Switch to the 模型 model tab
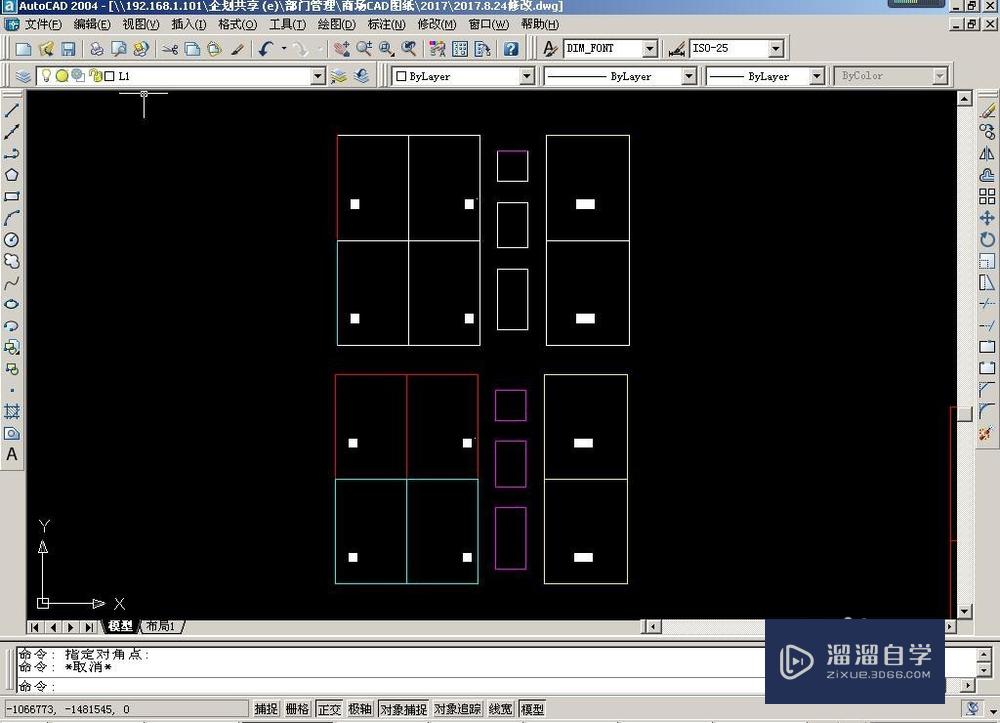 pyautogui.click(x=120, y=626)
